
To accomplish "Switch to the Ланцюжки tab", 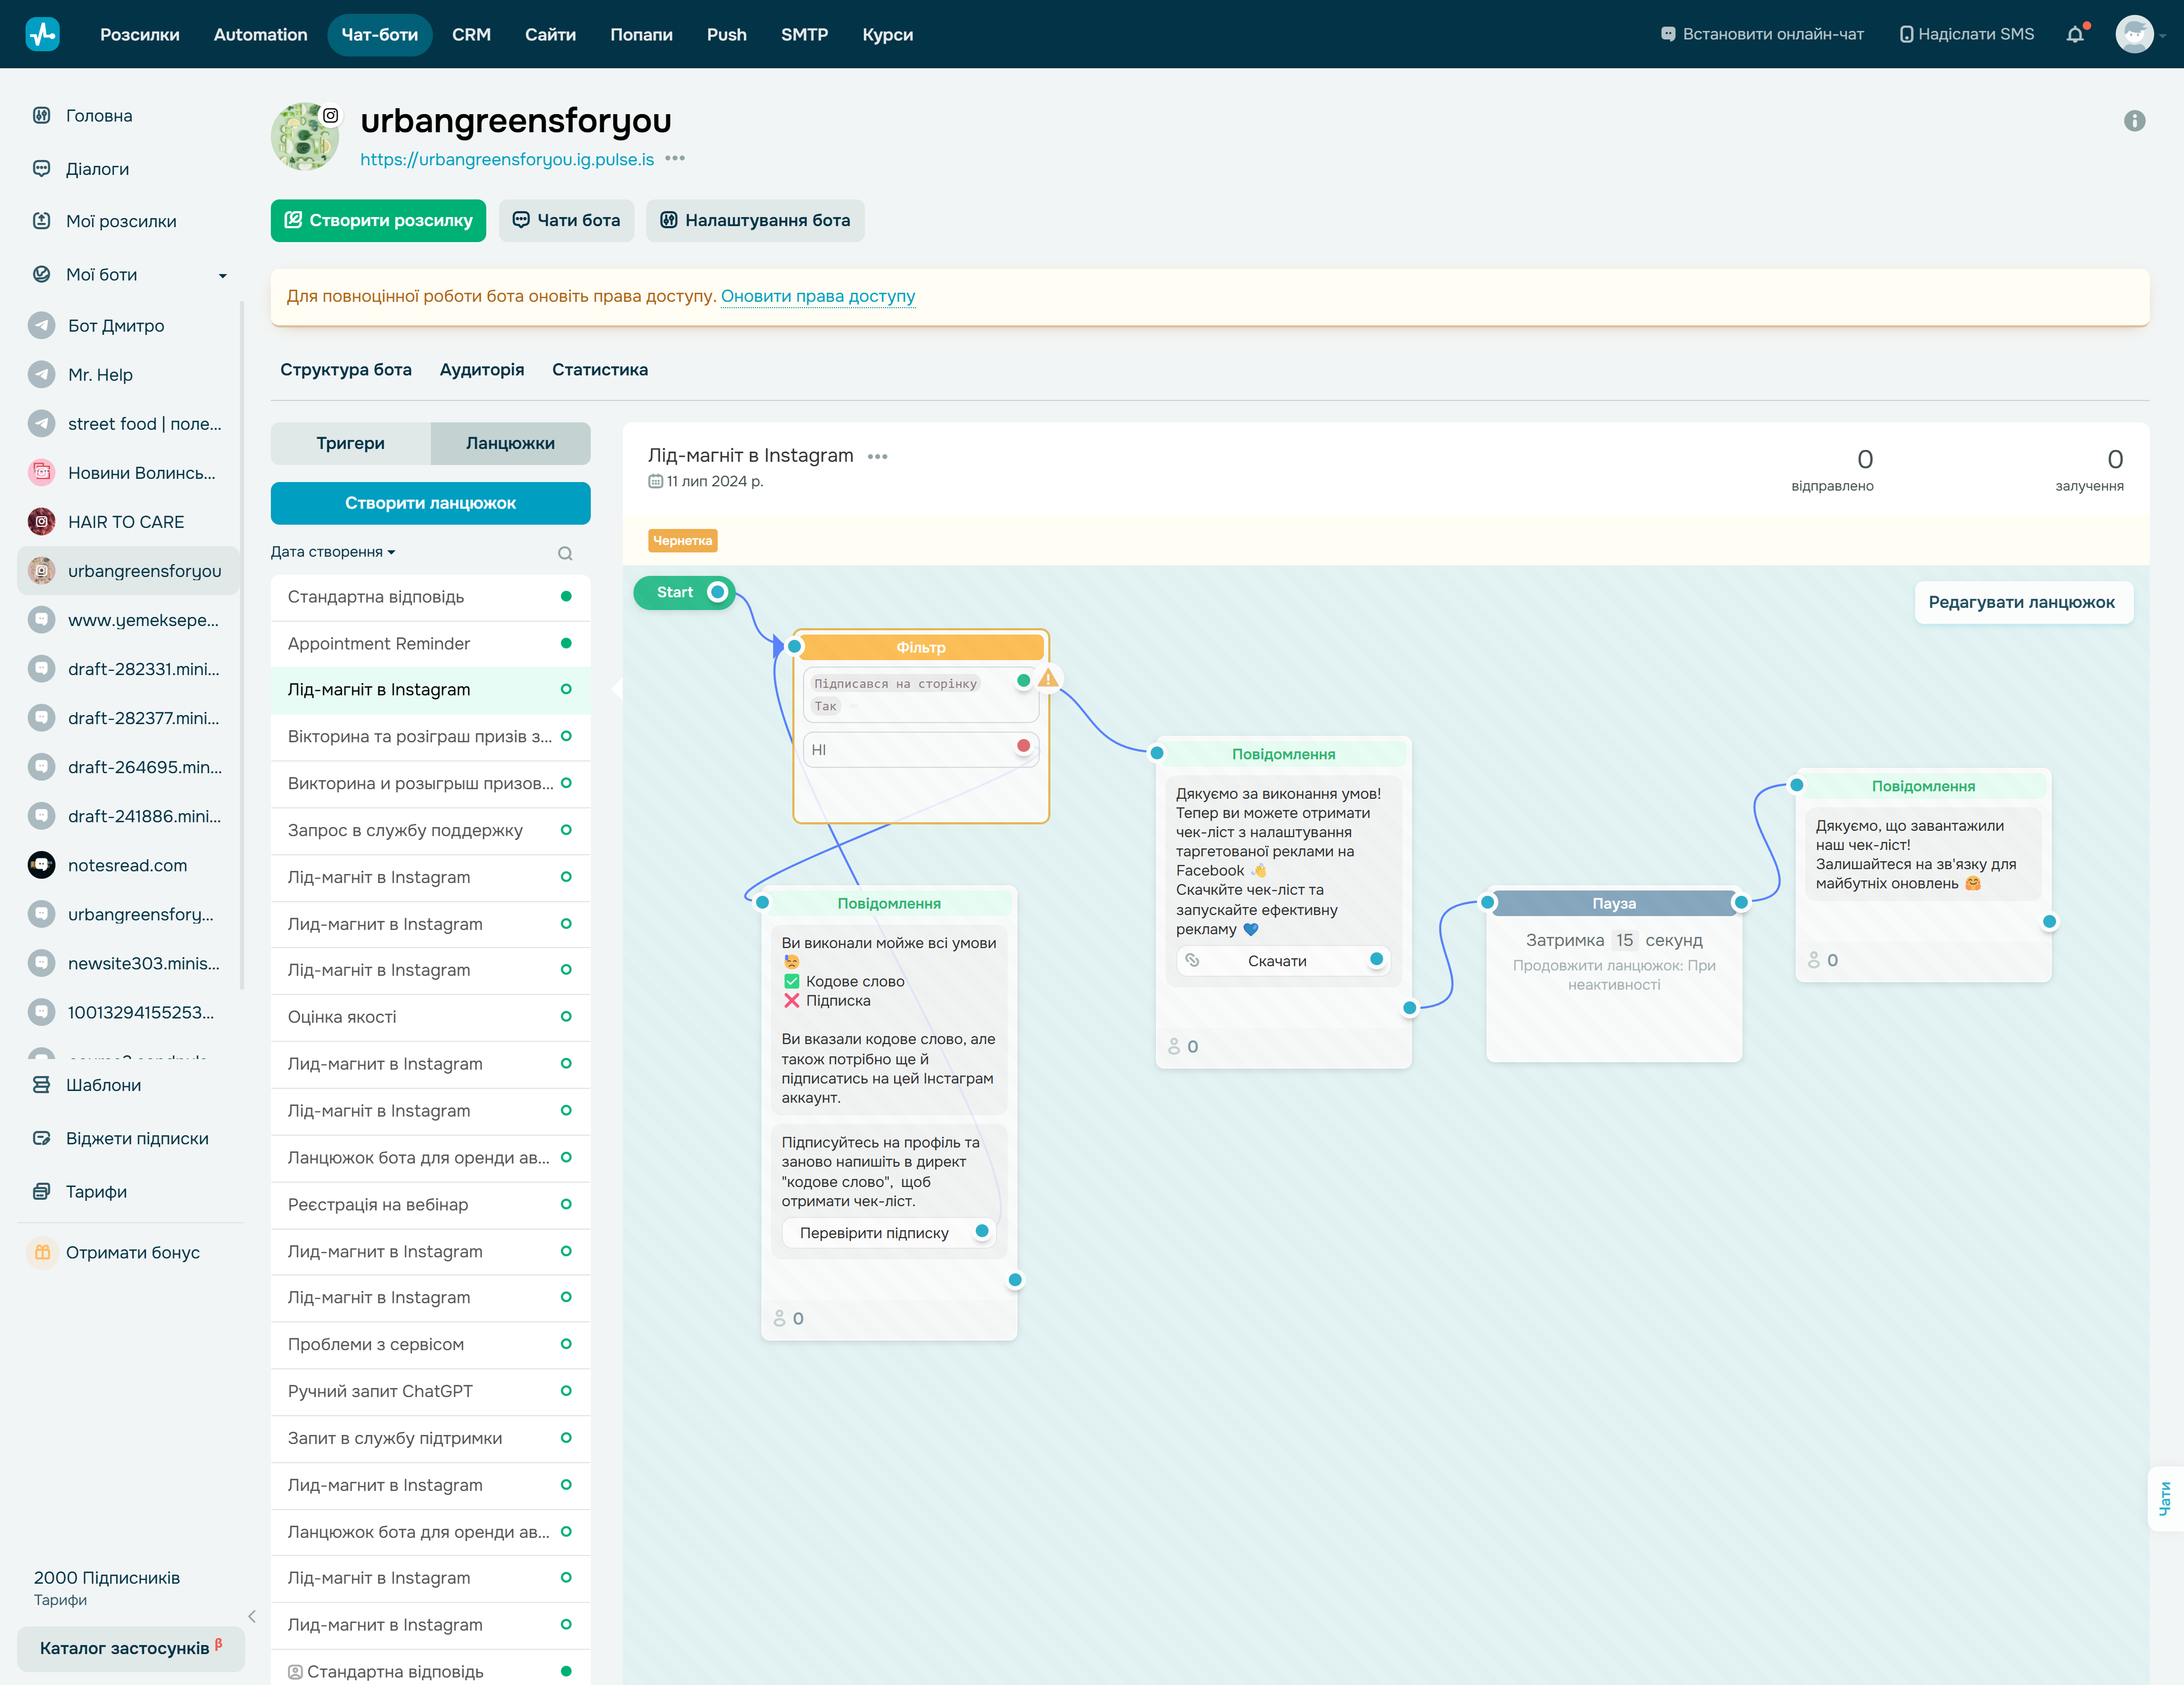I will coord(510,443).
